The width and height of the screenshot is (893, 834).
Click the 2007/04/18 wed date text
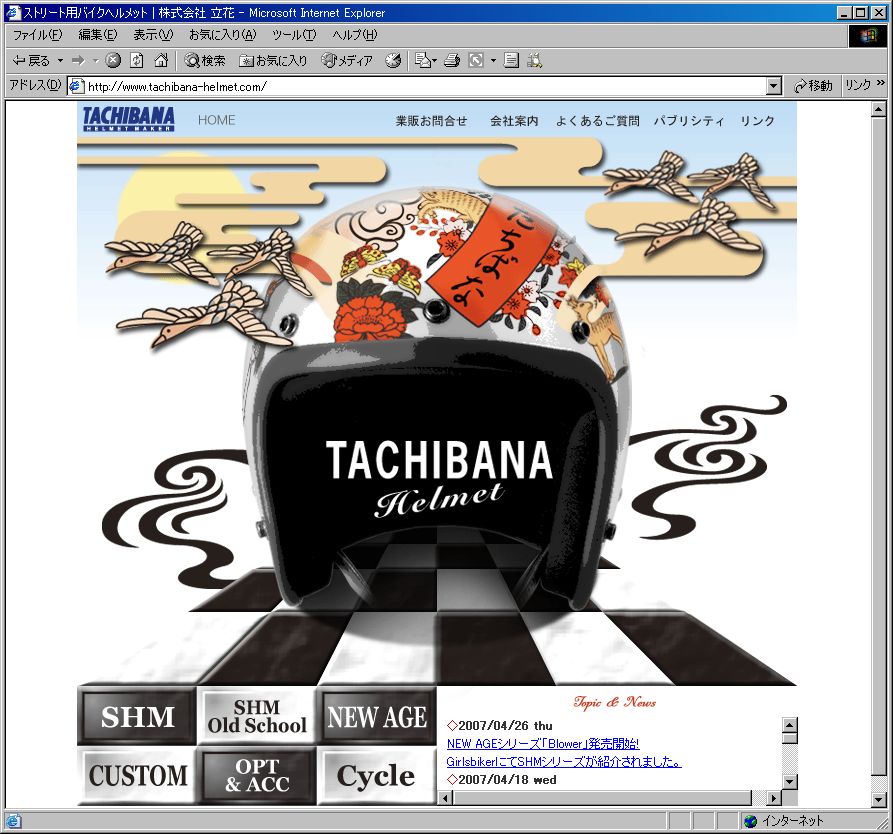(507, 780)
